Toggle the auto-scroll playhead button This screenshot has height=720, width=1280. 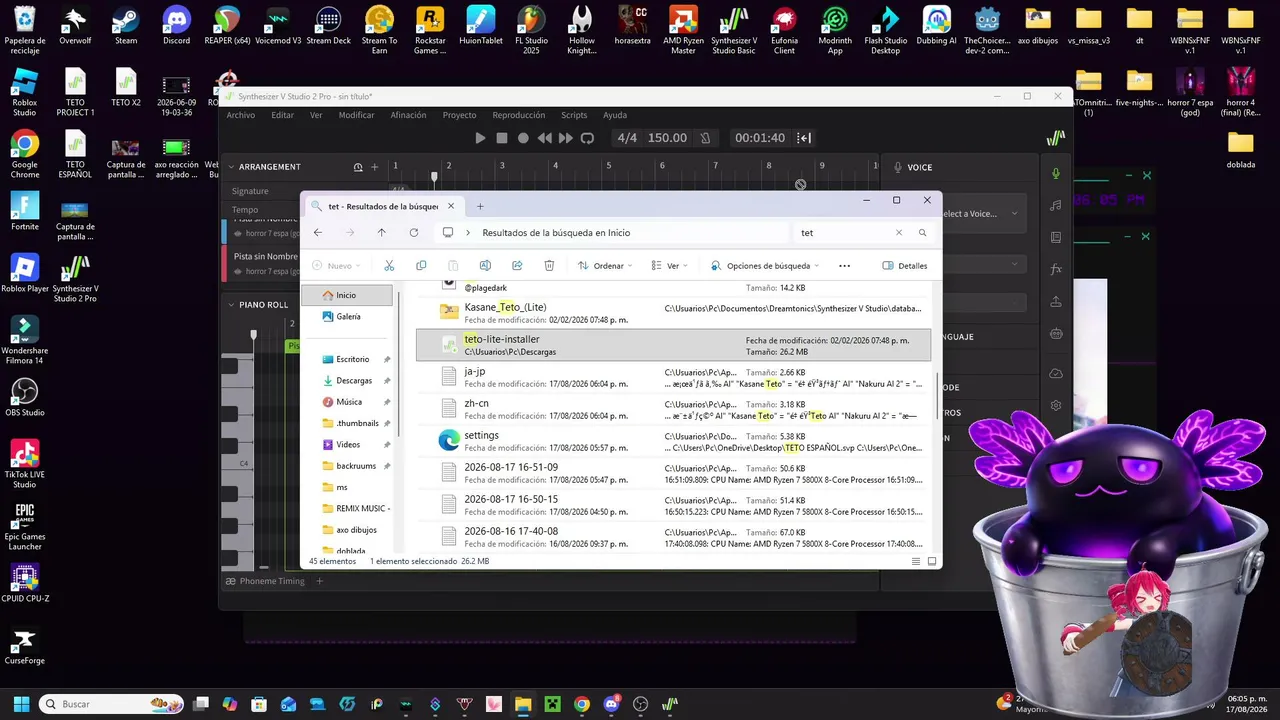pyautogui.click(x=804, y=138)
